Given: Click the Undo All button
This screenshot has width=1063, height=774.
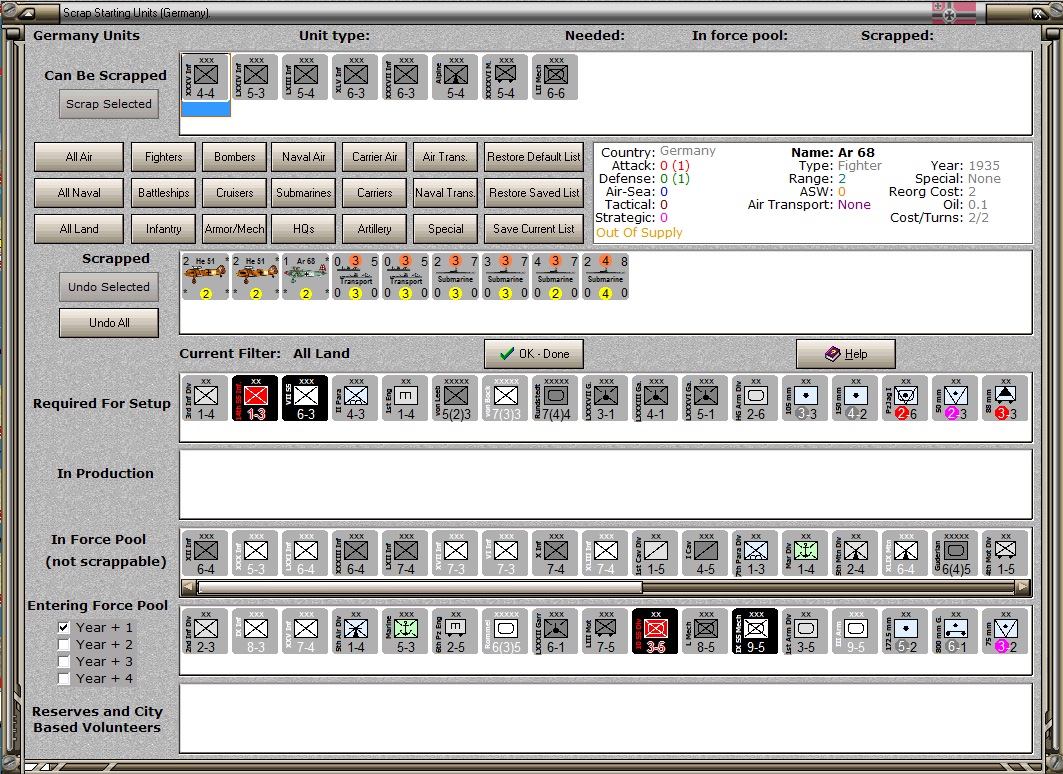Looking at the screenshot, I should coord(109,323).
